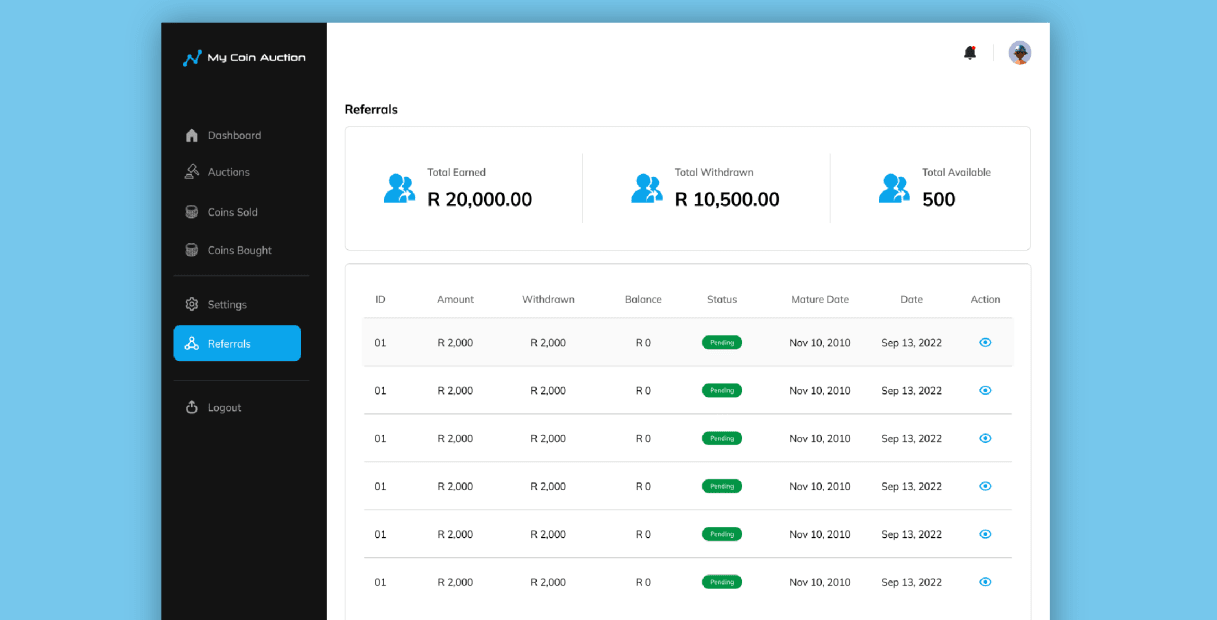Click Sep 13, 2022 in the highlighted row
The image size is (1217, 620).
(911, 343)
